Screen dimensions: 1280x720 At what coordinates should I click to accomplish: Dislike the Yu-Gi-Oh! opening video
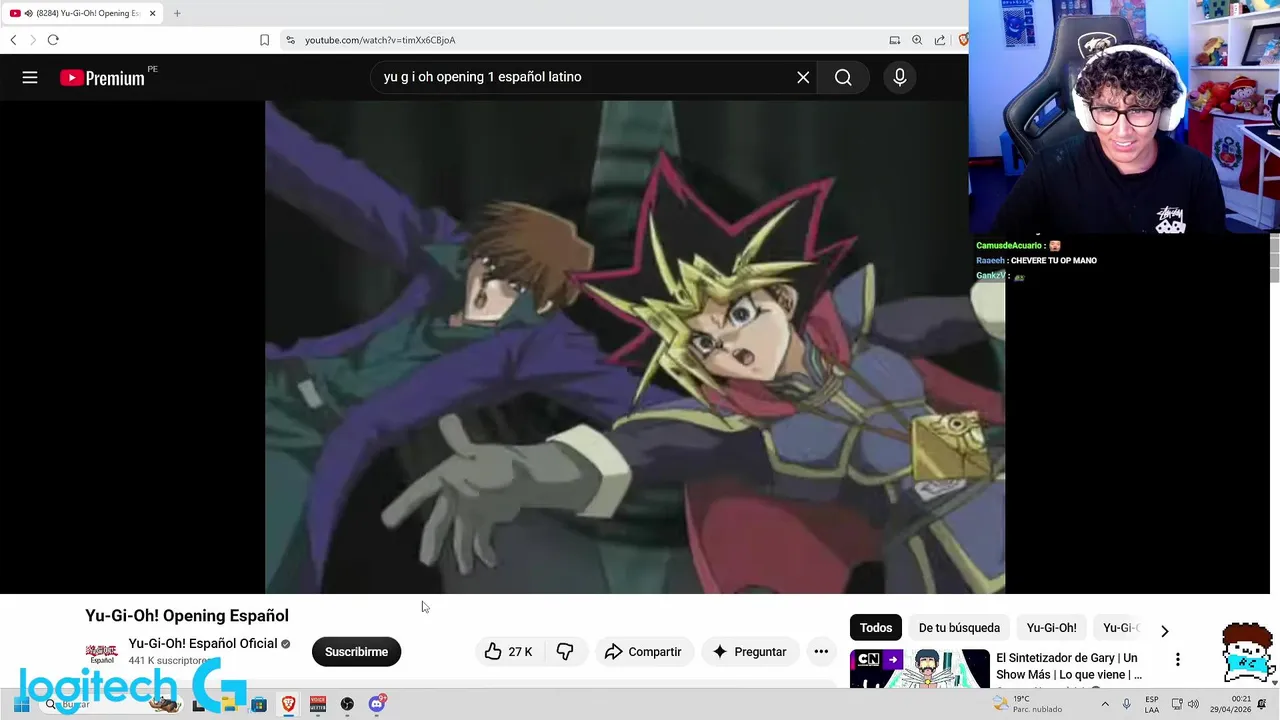565,652
